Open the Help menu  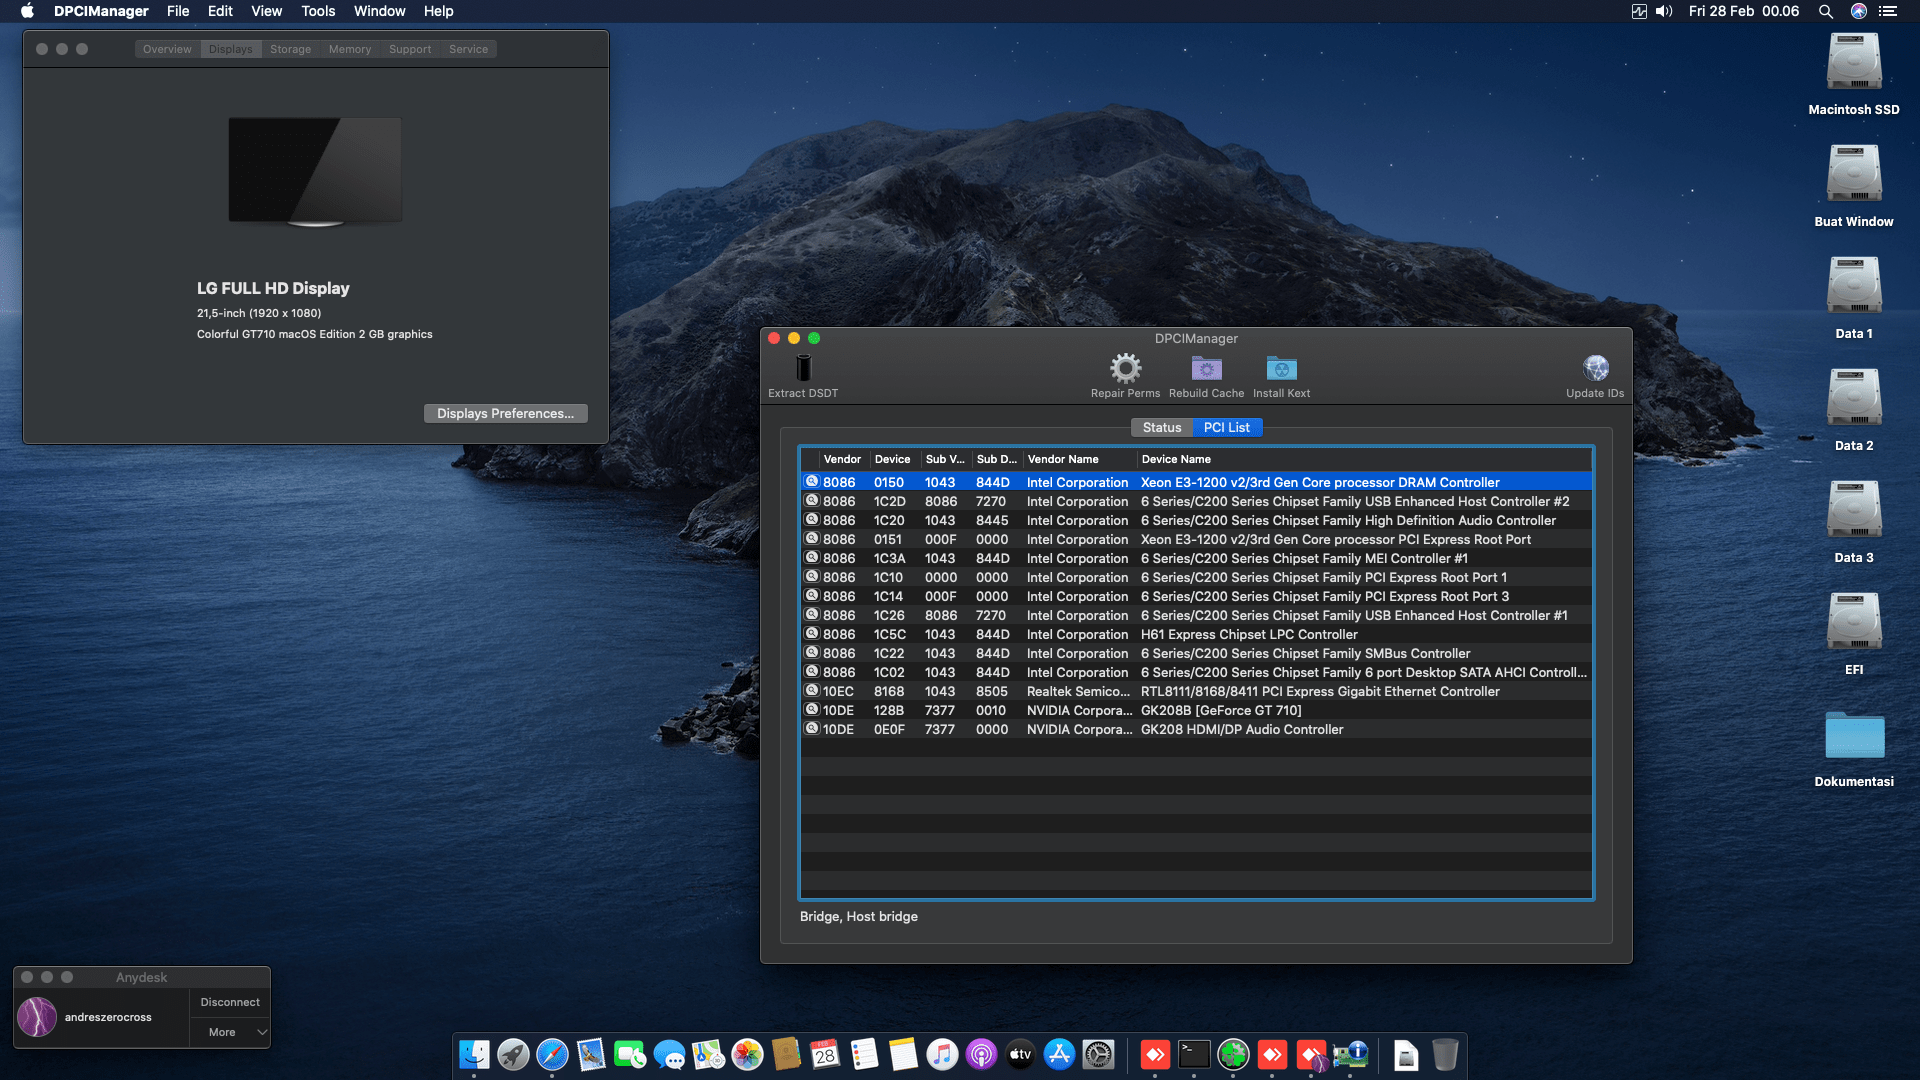click(x=438, y=11)
